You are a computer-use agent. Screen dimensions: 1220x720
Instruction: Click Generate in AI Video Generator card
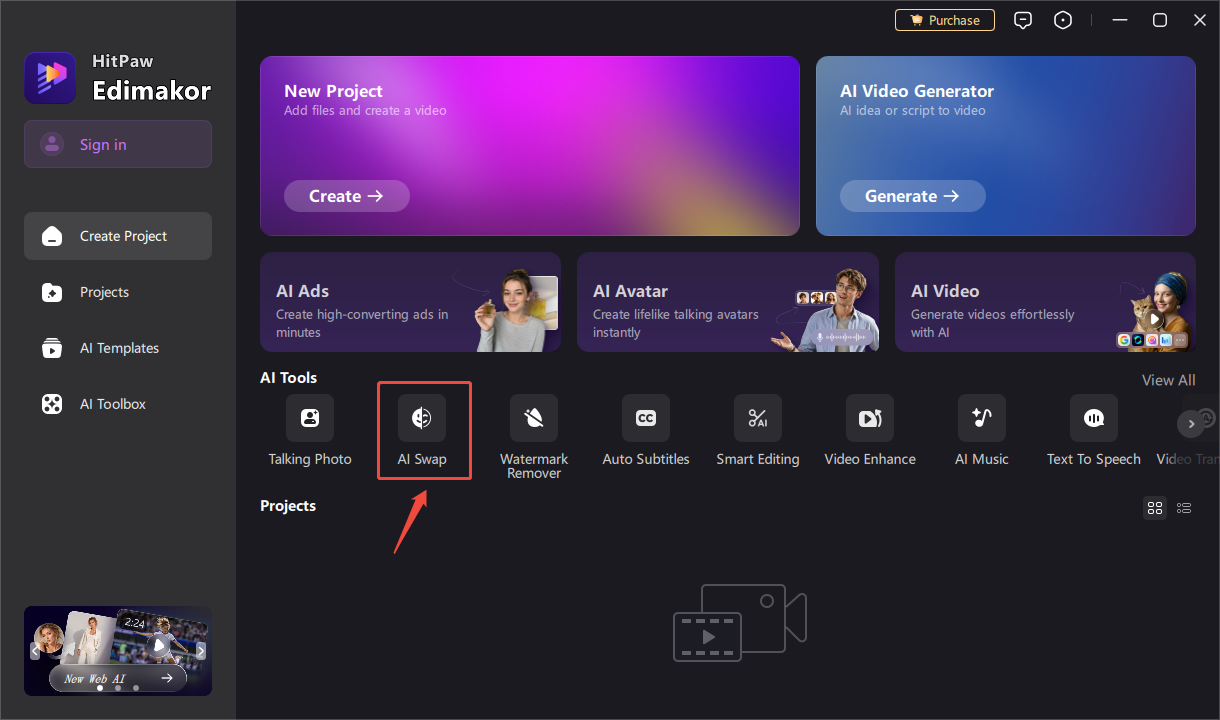point(912,196)
